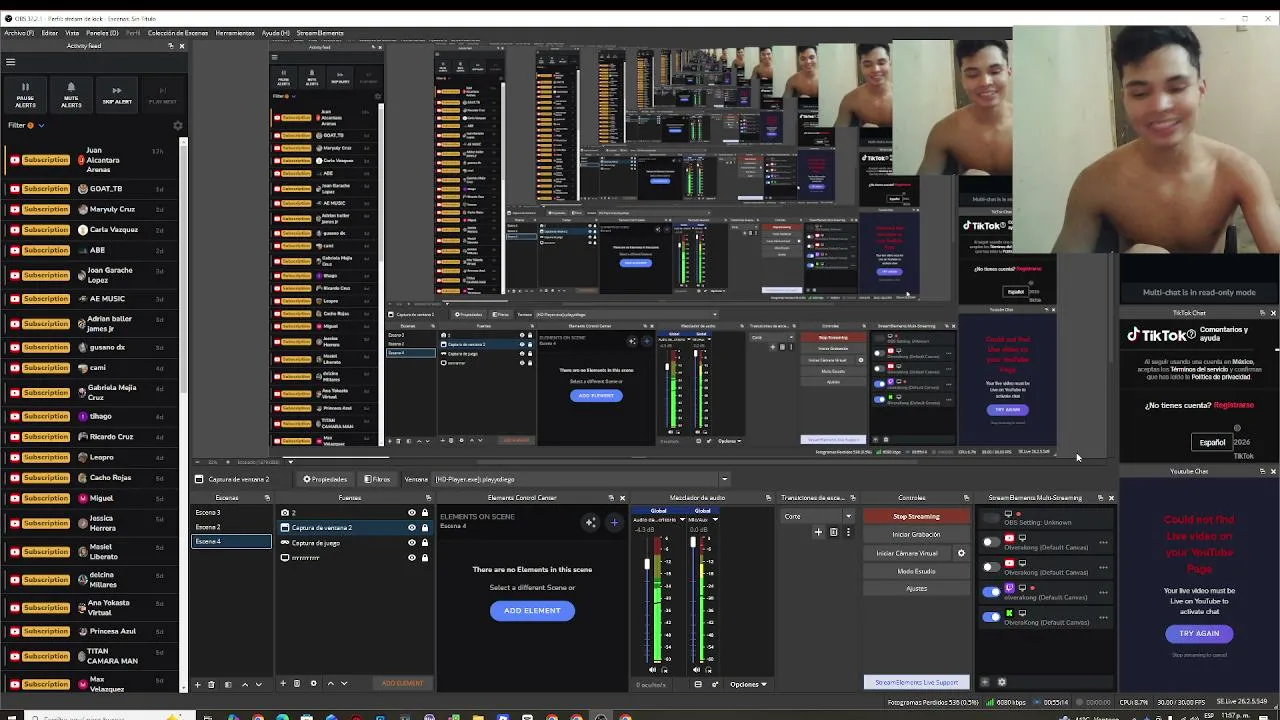
Task: Remove the selected source with the trash icon
Action: tap(297, 684)
